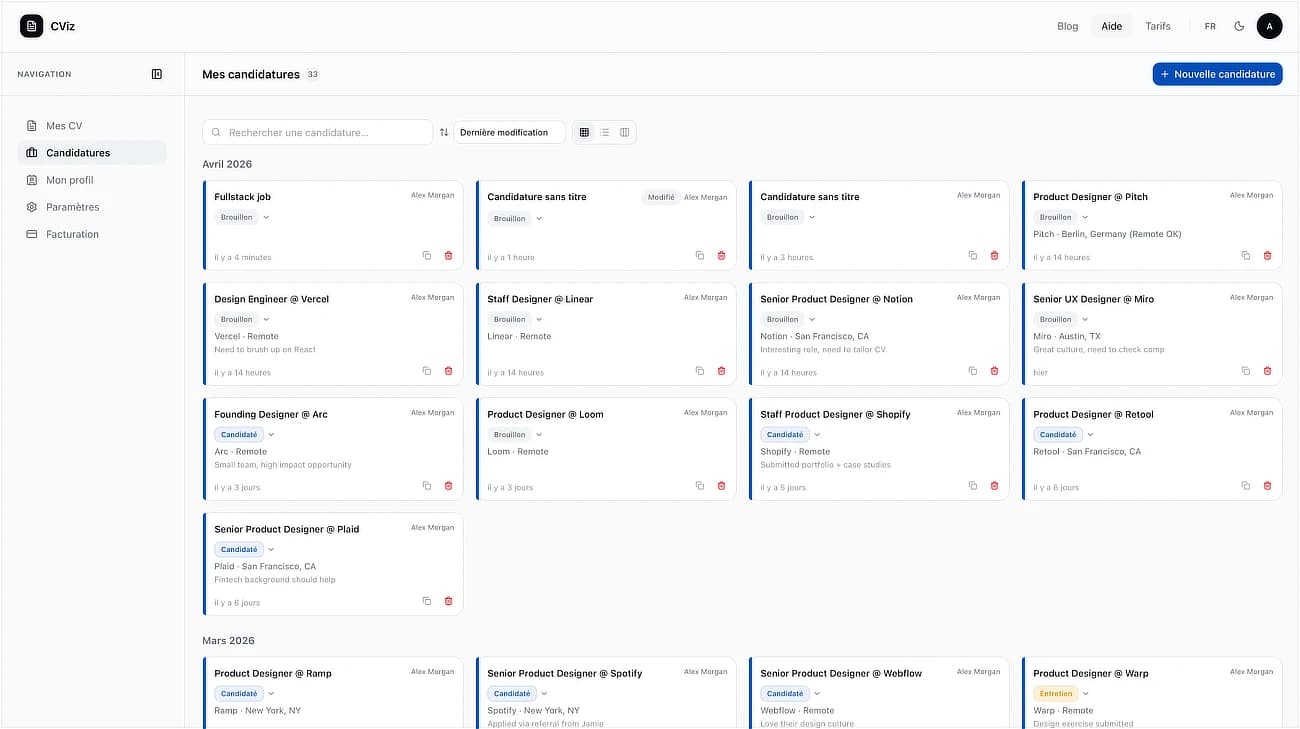Collapse the navigation sidebar panel icon

(157, 74)
